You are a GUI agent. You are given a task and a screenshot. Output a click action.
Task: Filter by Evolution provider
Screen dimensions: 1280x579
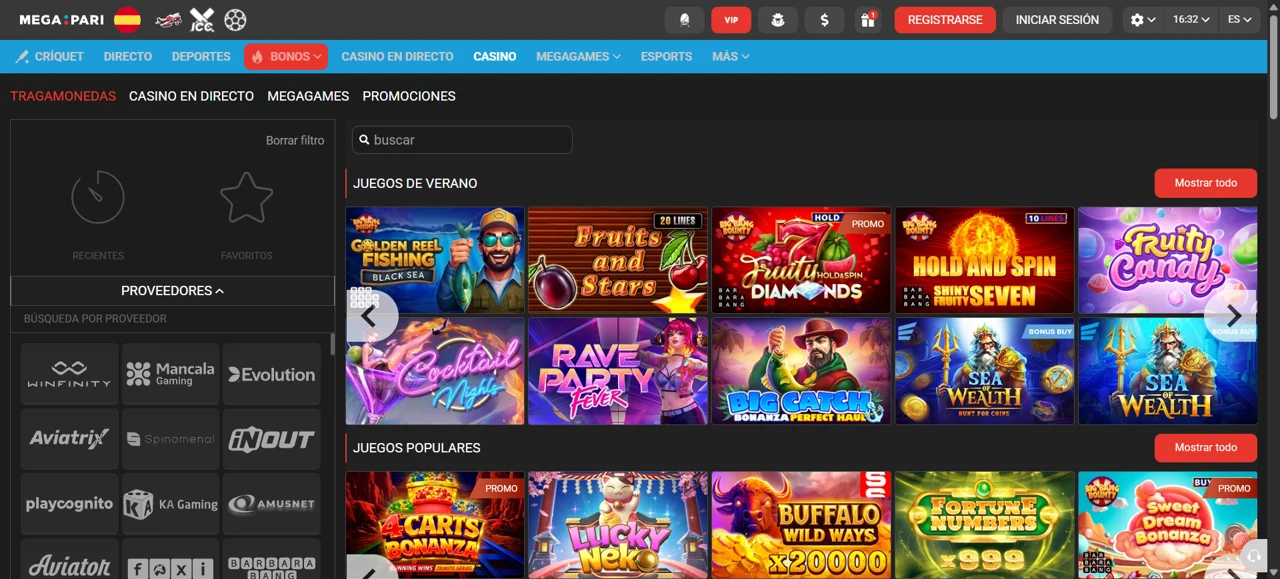click(272, 374)
